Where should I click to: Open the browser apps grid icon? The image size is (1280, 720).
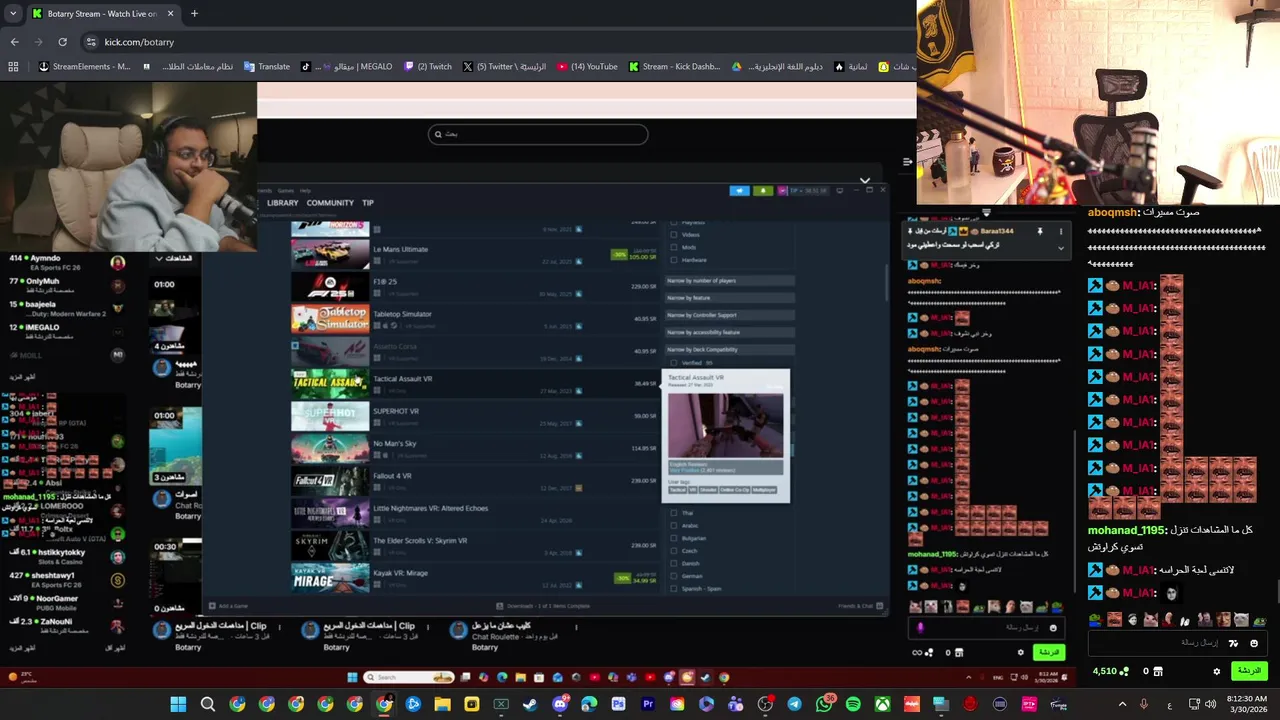(13, 67)
